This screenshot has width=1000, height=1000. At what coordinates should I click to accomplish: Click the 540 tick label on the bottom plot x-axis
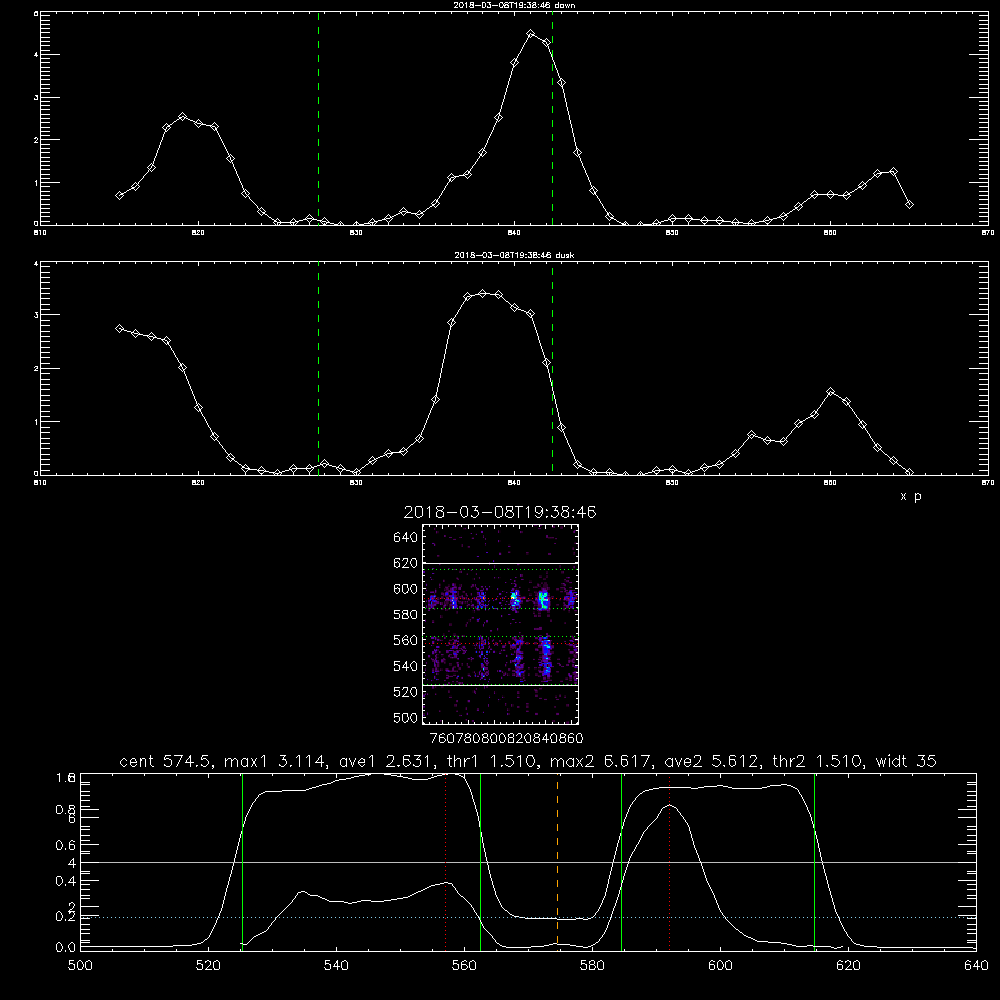336,966
